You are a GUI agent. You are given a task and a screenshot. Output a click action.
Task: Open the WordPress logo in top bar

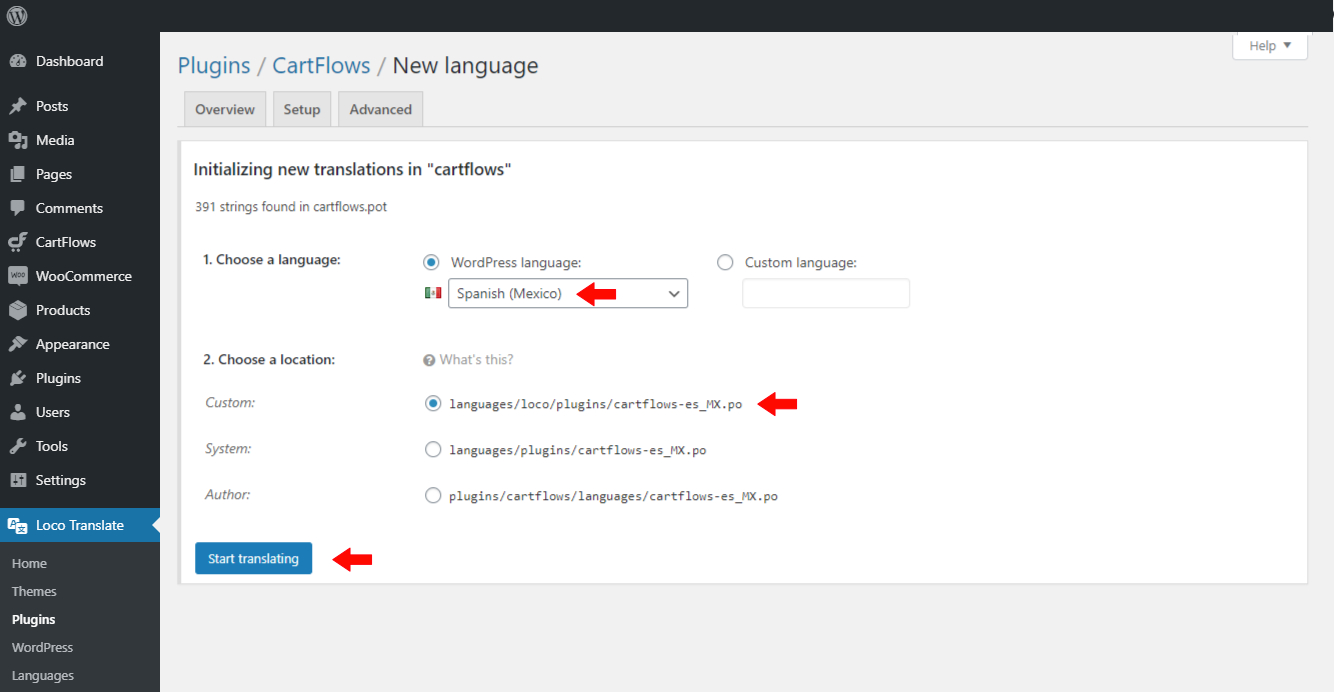click(x=16, y=16)
